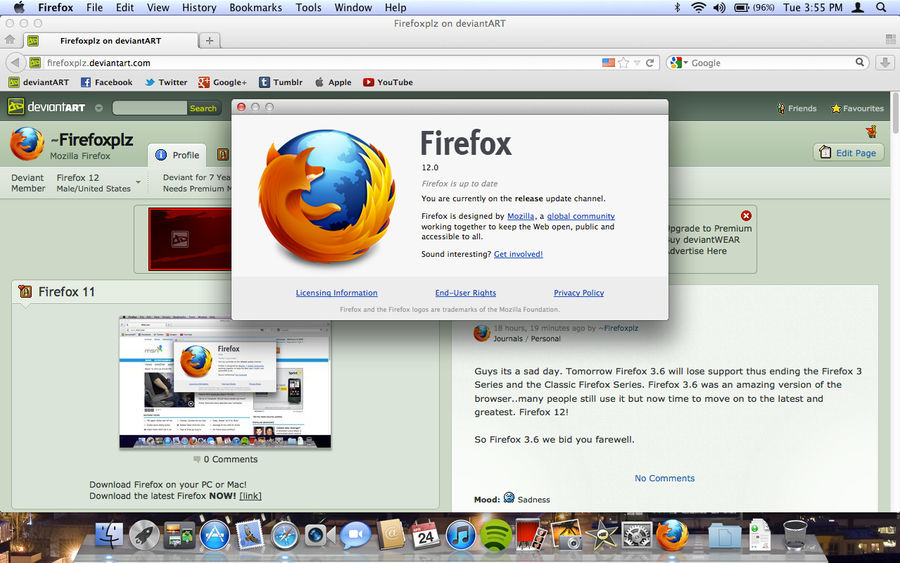Open the deviantART bookmark

(x=38, y=82)
